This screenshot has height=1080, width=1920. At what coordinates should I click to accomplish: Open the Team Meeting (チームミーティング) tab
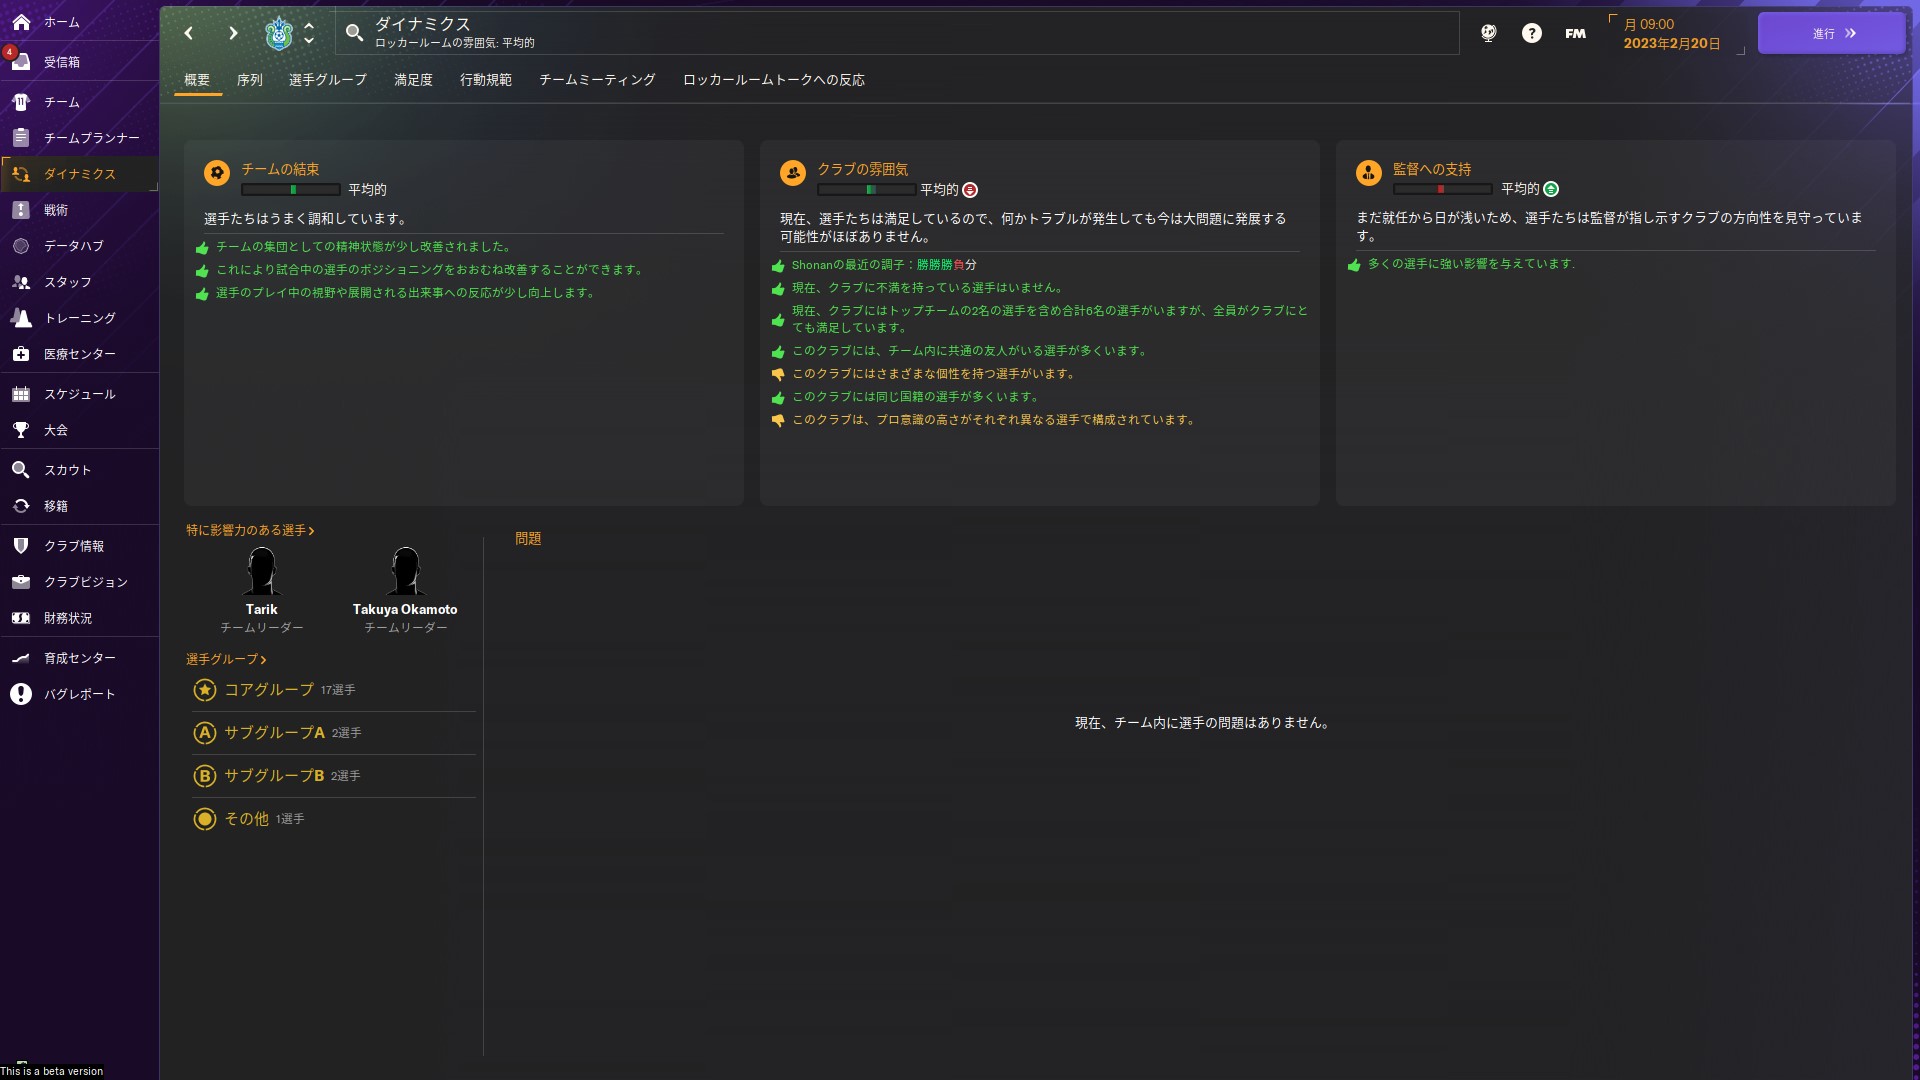pos(596,80)
